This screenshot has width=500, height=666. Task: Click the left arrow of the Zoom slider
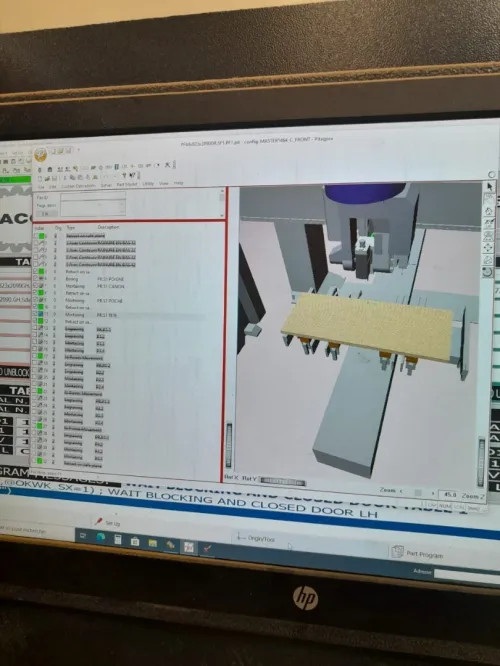tap(401, 491)
